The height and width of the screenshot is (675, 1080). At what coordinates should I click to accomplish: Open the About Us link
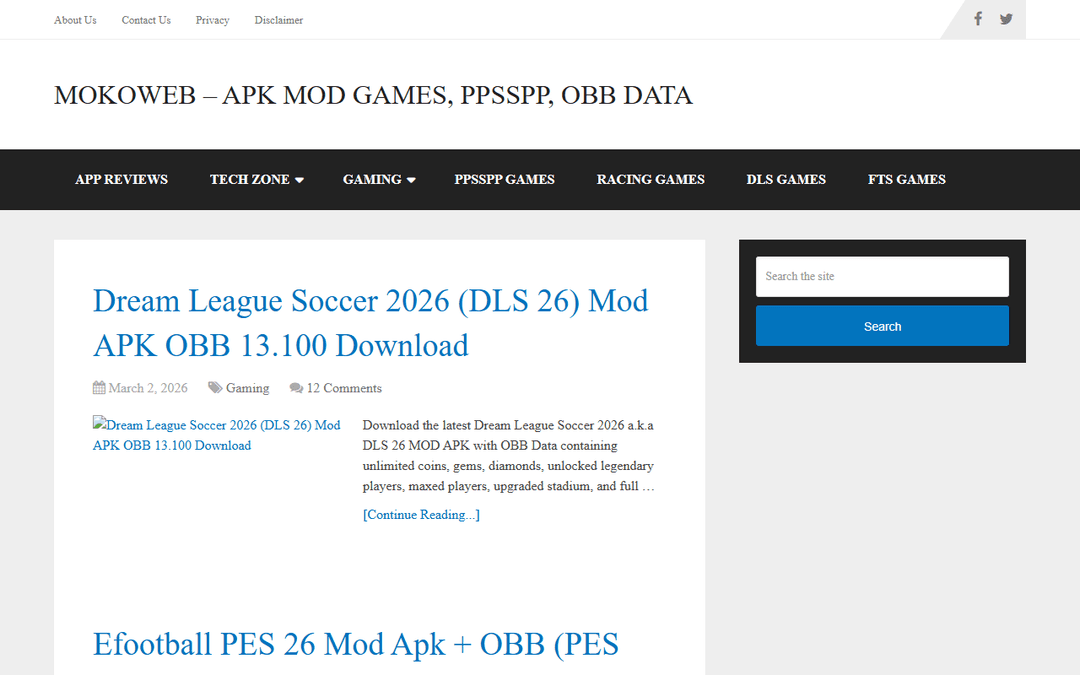[x=75, y=20]
